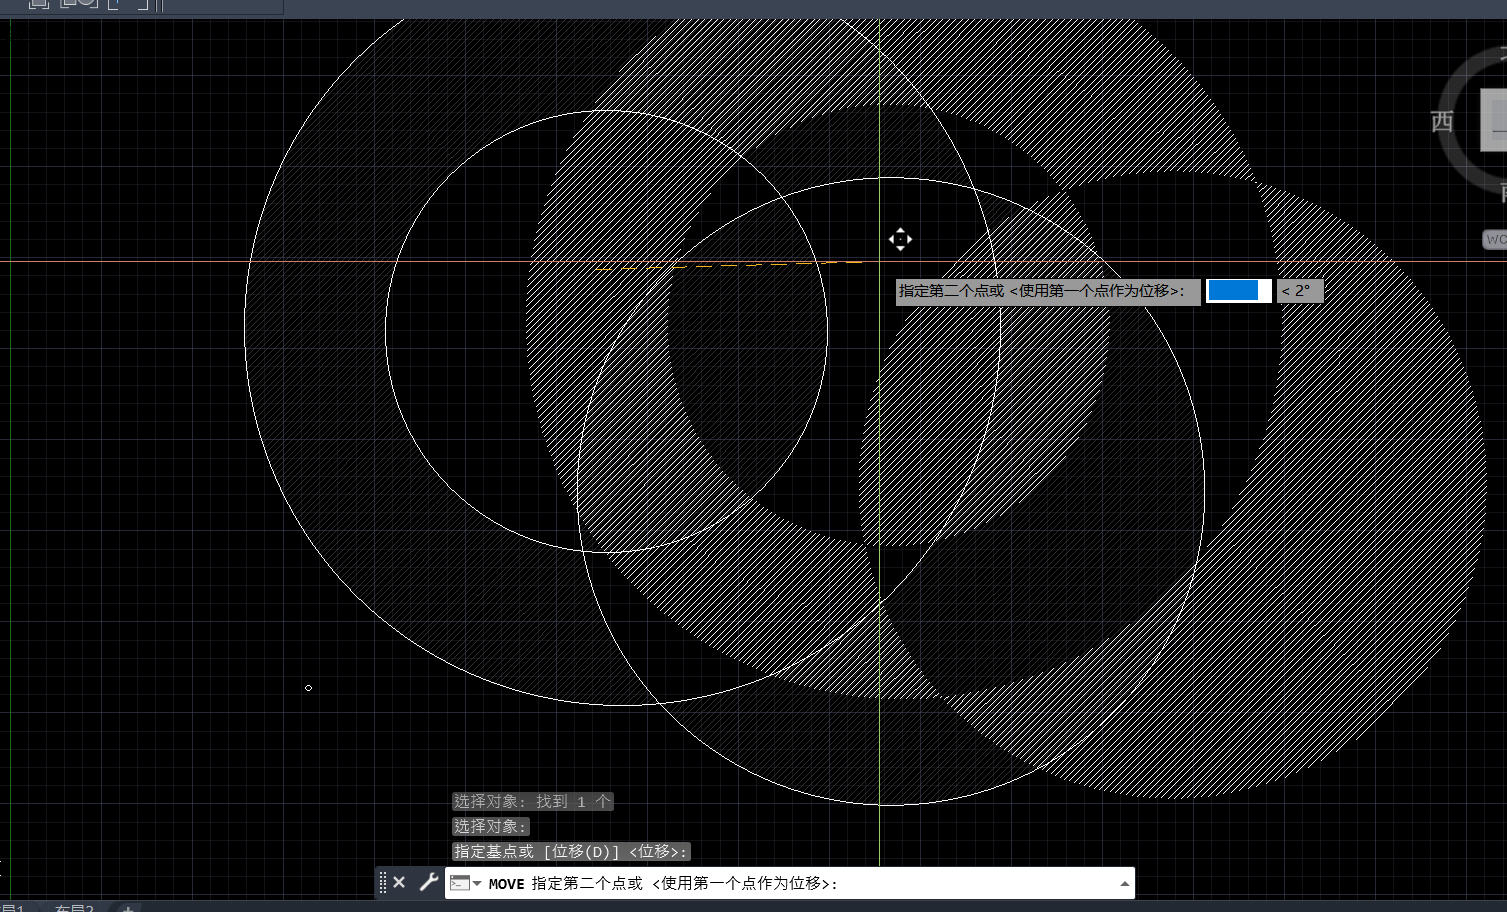Viewport: 1507px width, 912px height.
Task: Click history line 选择对象: 找到 1 个
Action: 532,801
